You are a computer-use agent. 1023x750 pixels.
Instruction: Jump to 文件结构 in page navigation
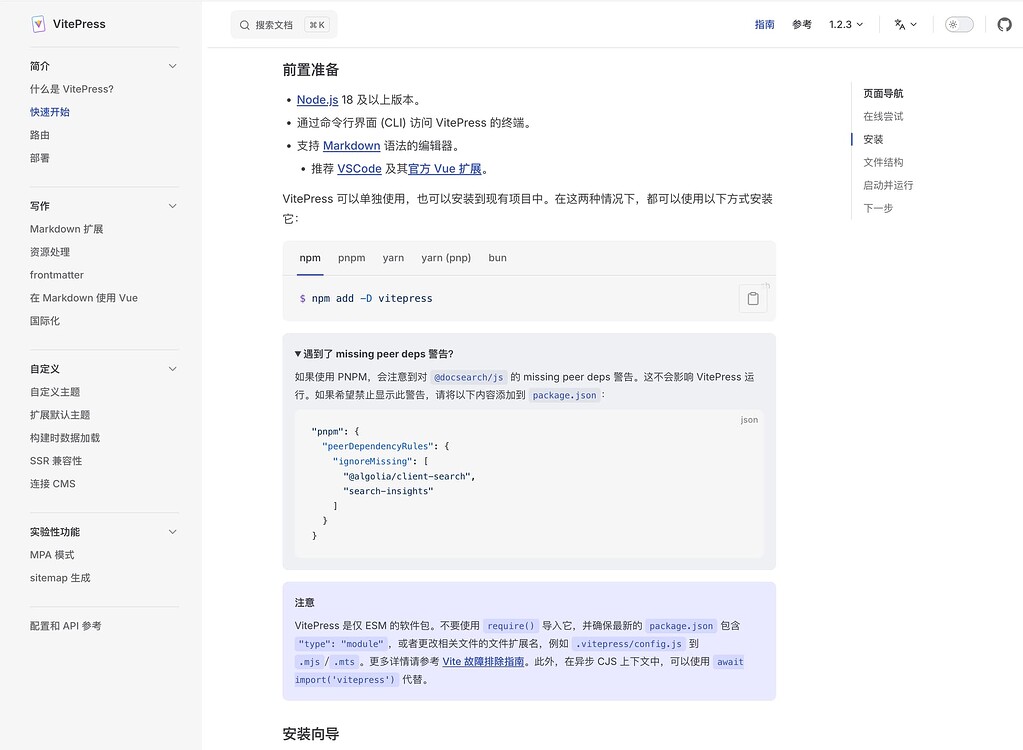pos(884,162)
